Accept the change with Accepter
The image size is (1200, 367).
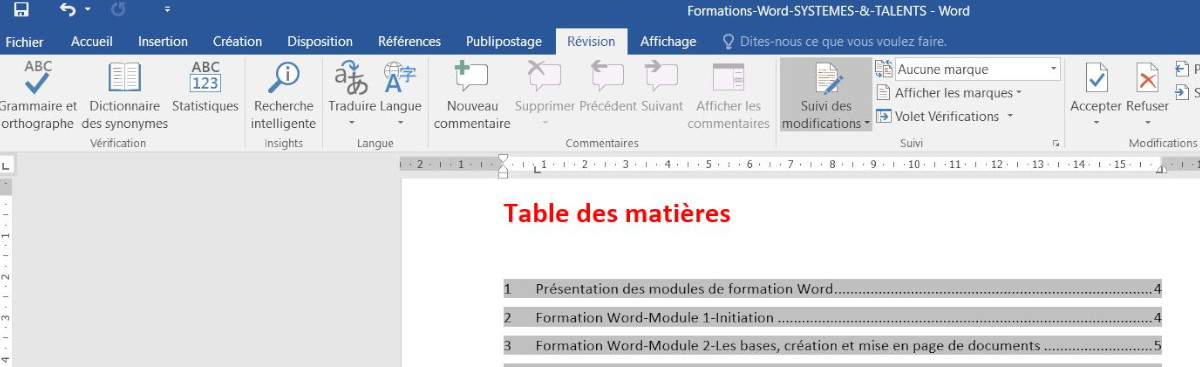[x=1096, y=86]
